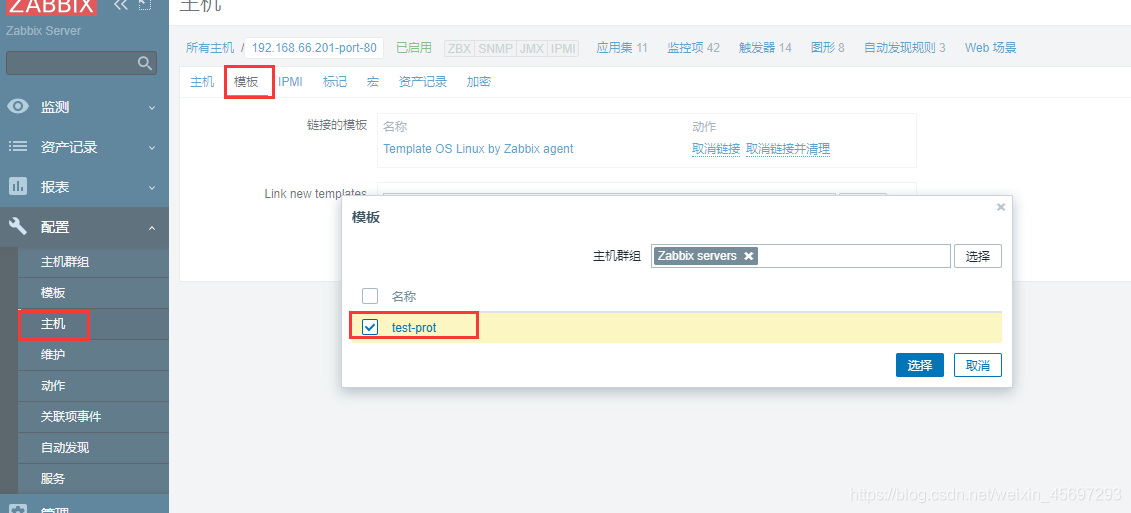
Task: Click the wrench icon for 配置
Action: 17,227
